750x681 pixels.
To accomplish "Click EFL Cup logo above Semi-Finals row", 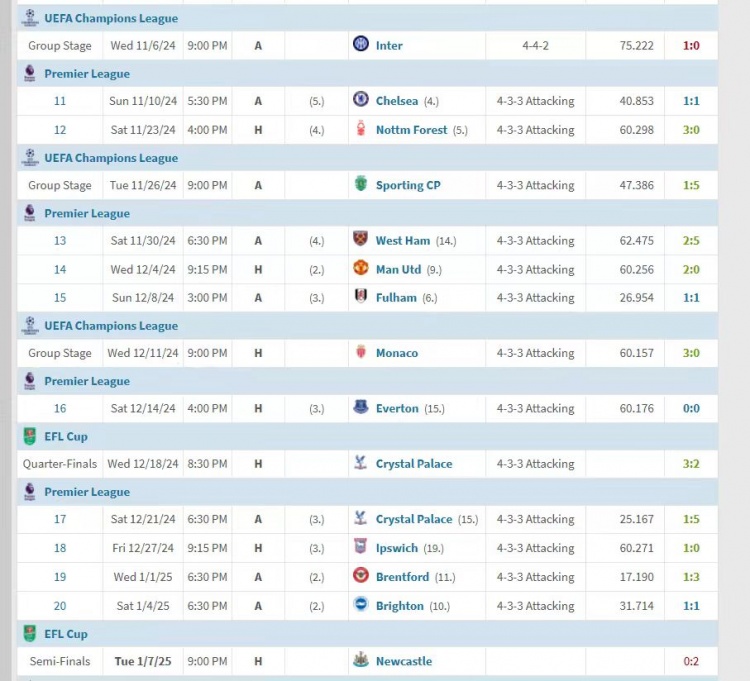I will [x=30, y=634].
